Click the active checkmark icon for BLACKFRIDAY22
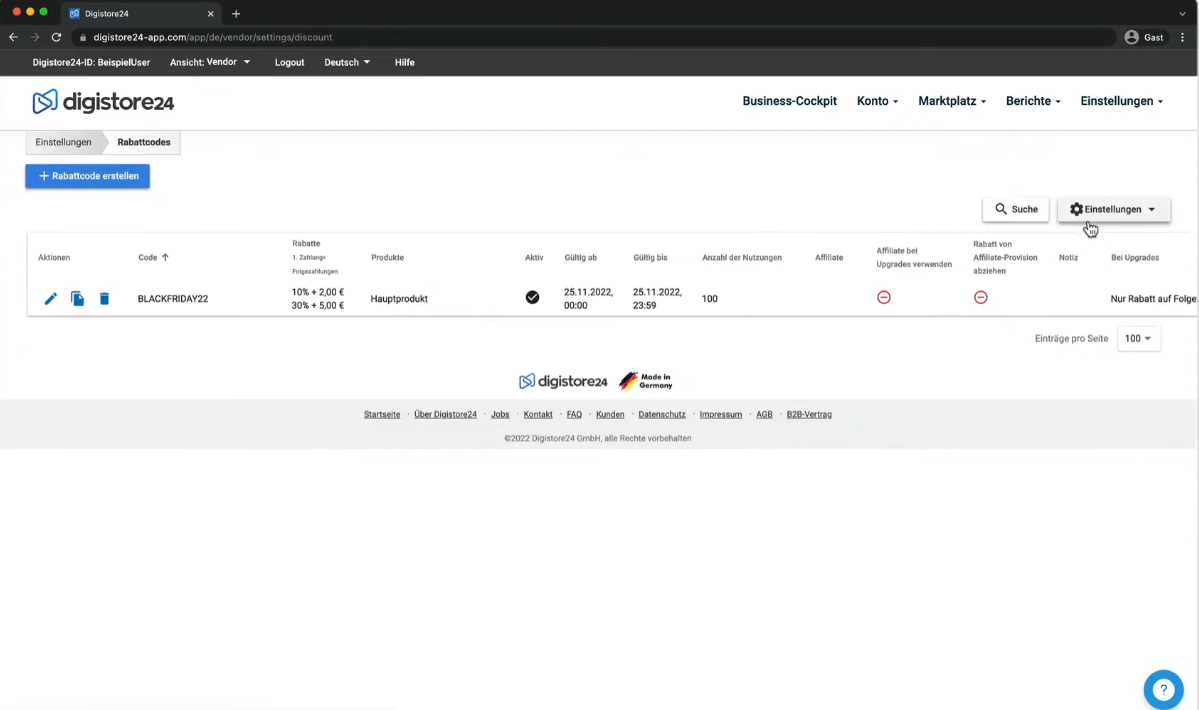Viewport: 1199px width, 710px height. pyautogui.click(x=532, y=297)
